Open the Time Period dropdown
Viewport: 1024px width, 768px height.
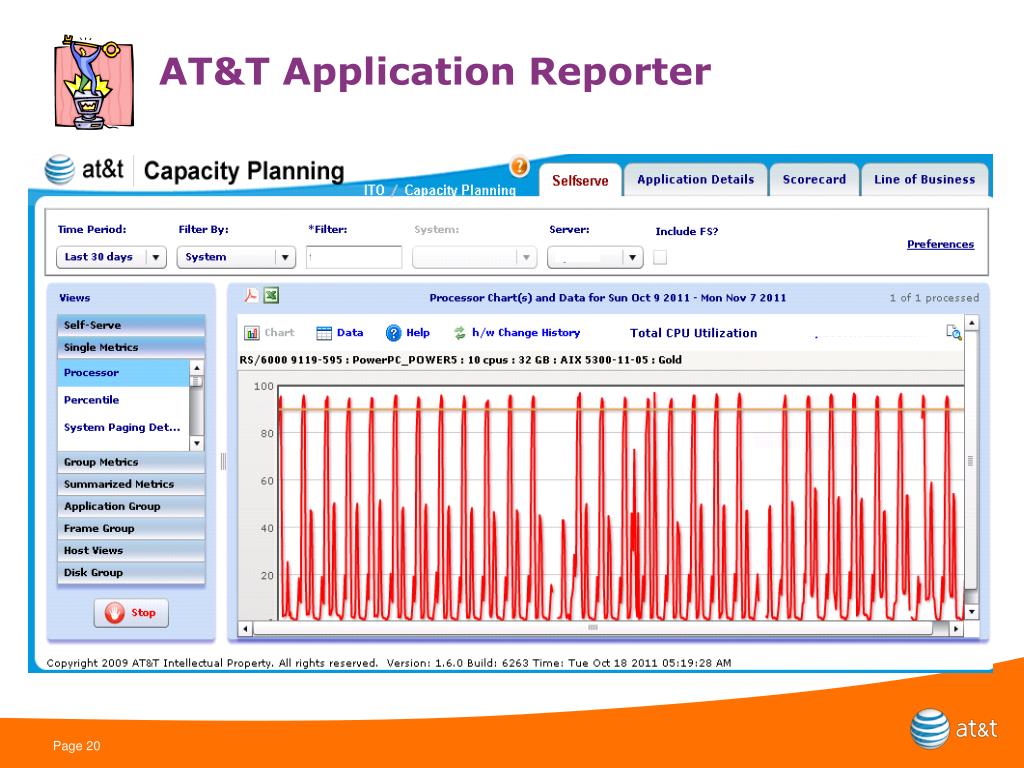(111, 257)
